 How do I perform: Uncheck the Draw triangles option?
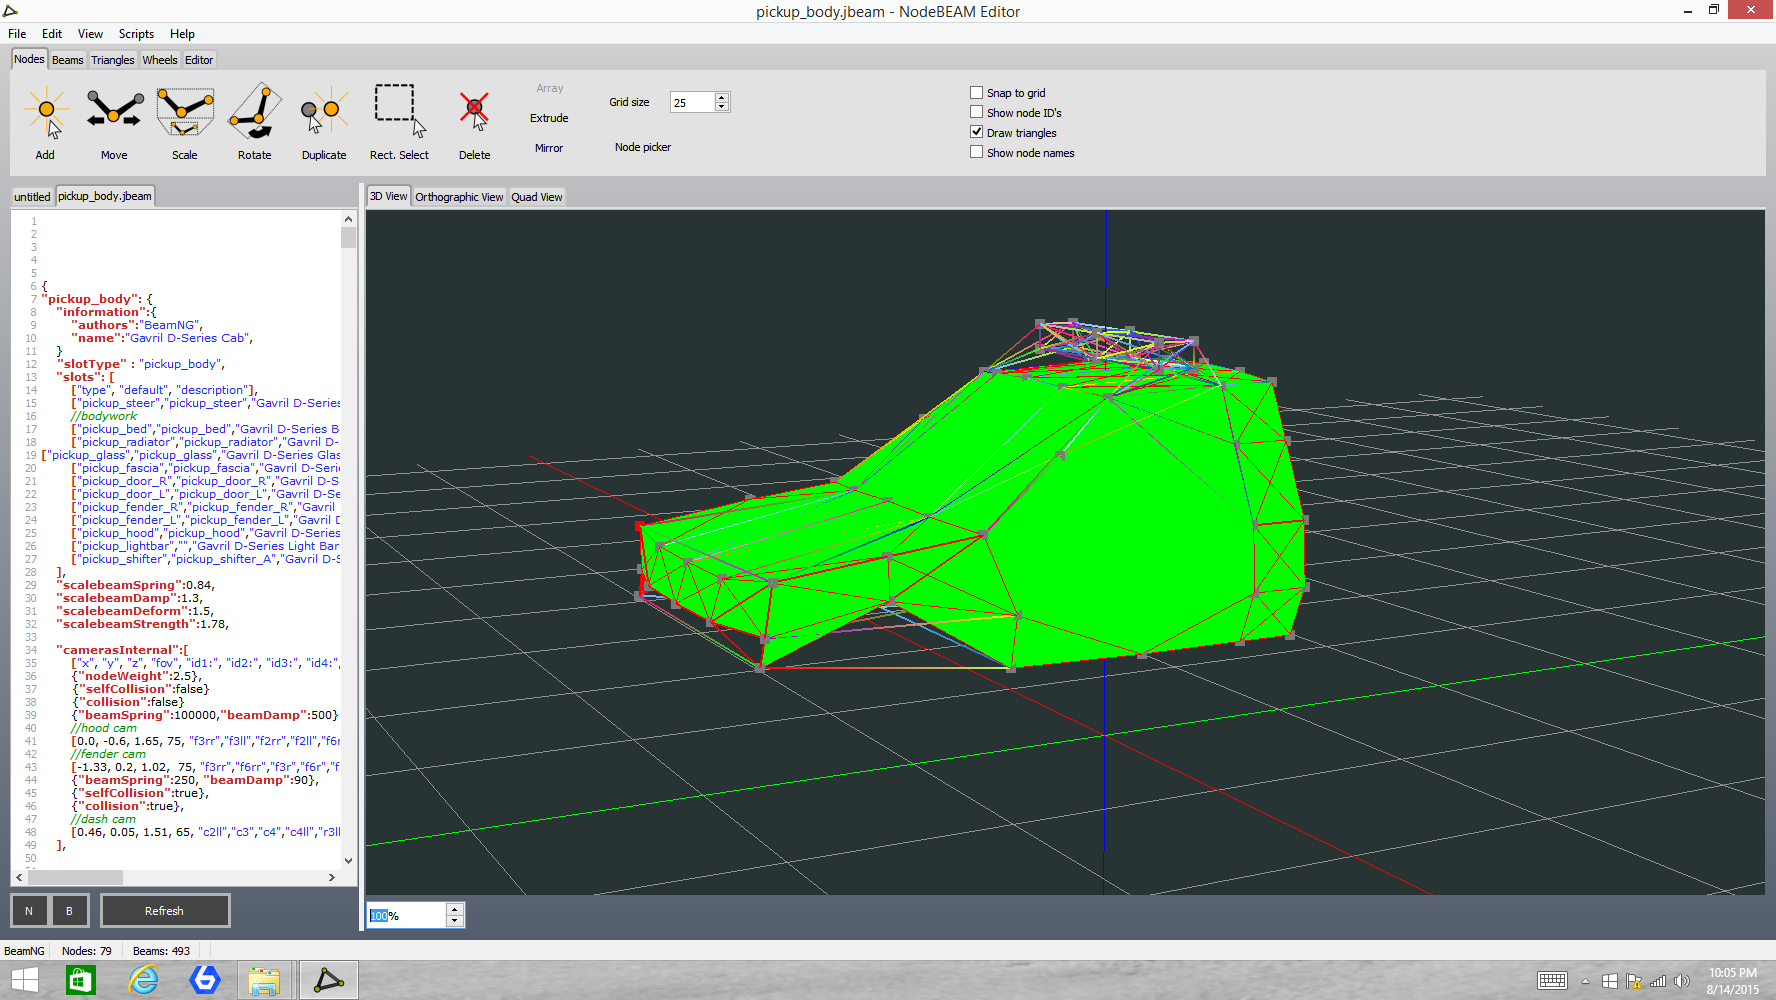[977, 132]
